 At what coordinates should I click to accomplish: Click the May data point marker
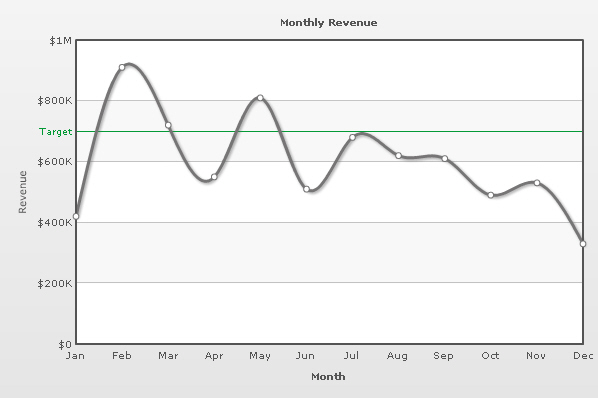click(260, 98)
